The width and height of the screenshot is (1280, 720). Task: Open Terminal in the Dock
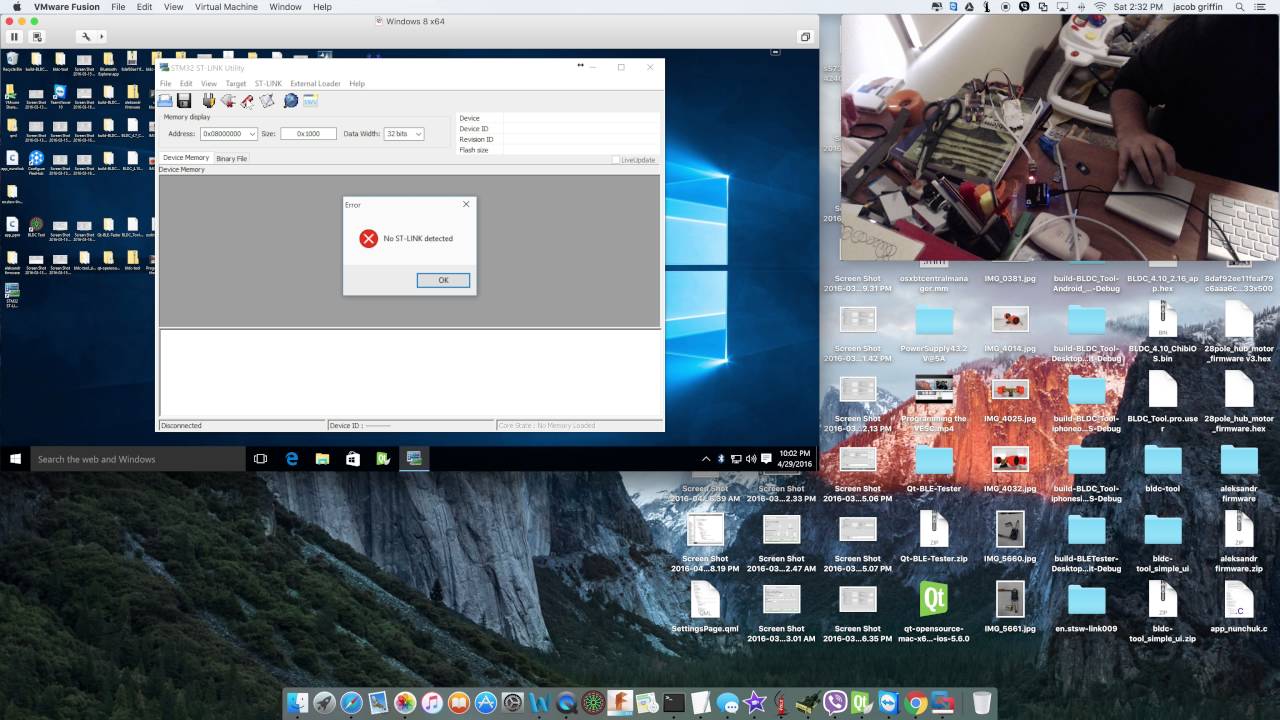click(x=674, y=703)
